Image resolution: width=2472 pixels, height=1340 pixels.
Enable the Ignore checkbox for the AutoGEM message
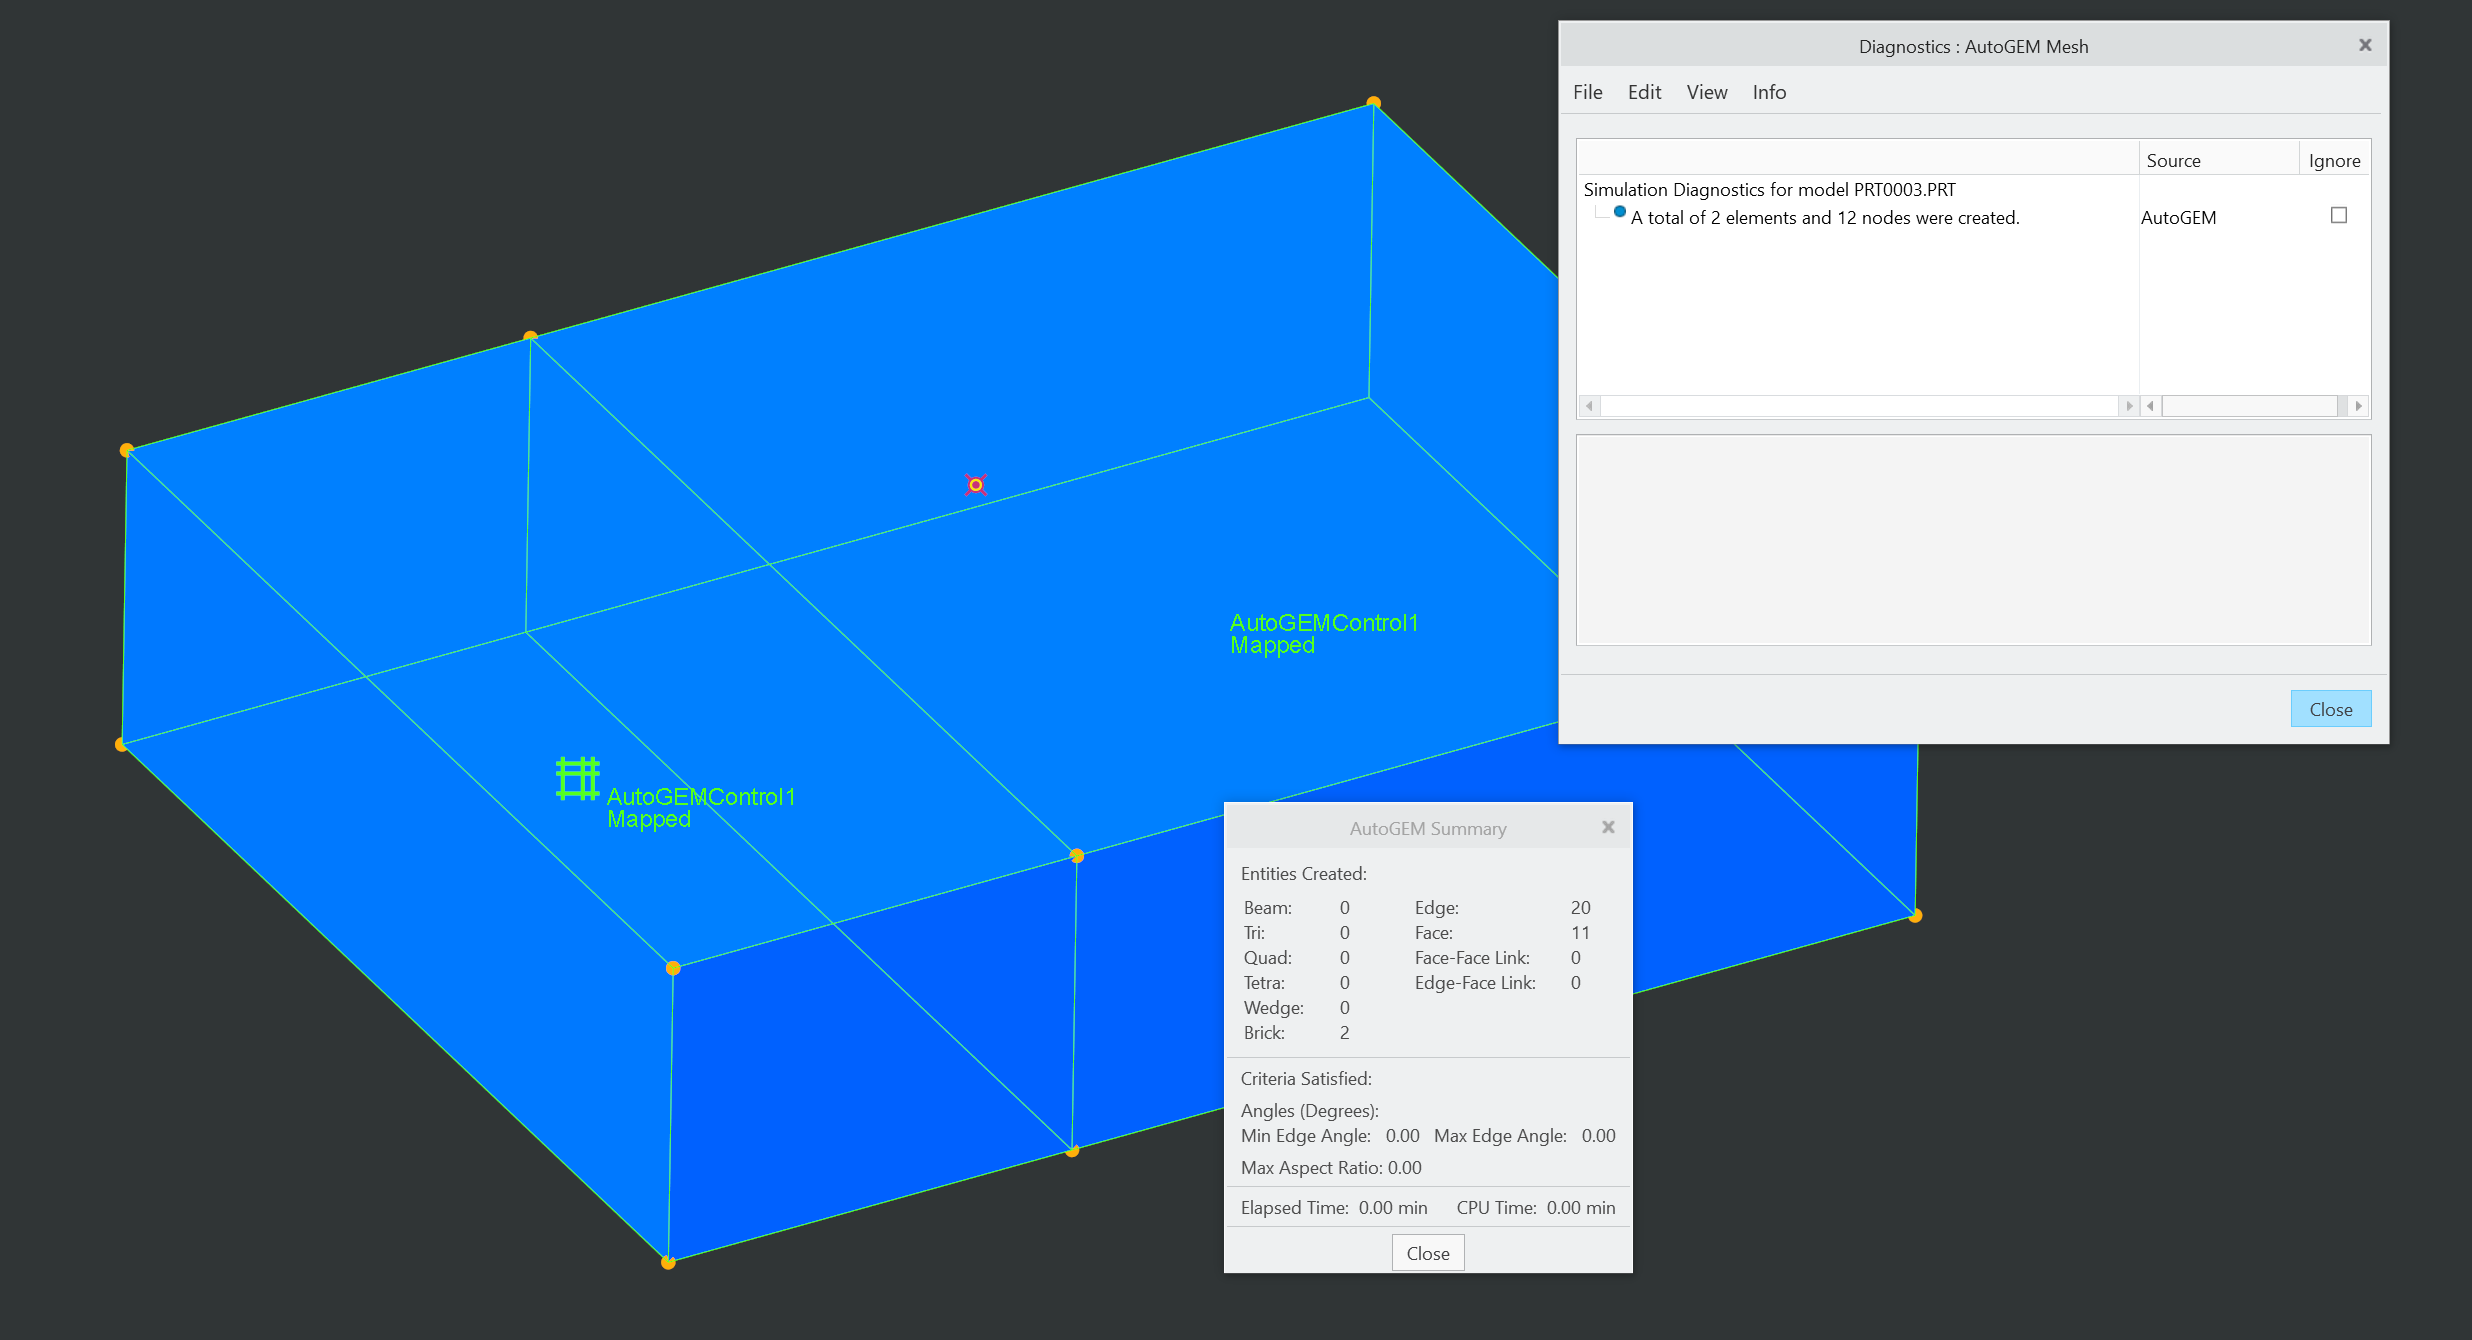point(2337,215)
